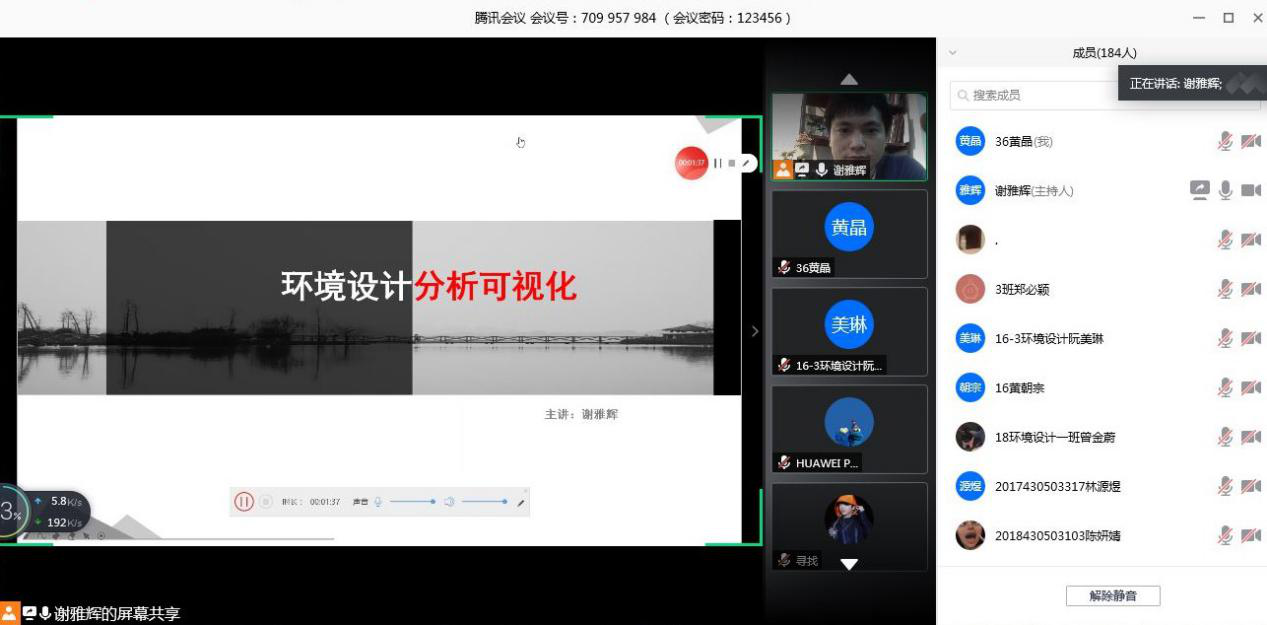Click the mic icon for 3班郑必颖
This screenshot has width=1267, height=625.
pyautogui.click(x=1225, y=289)
